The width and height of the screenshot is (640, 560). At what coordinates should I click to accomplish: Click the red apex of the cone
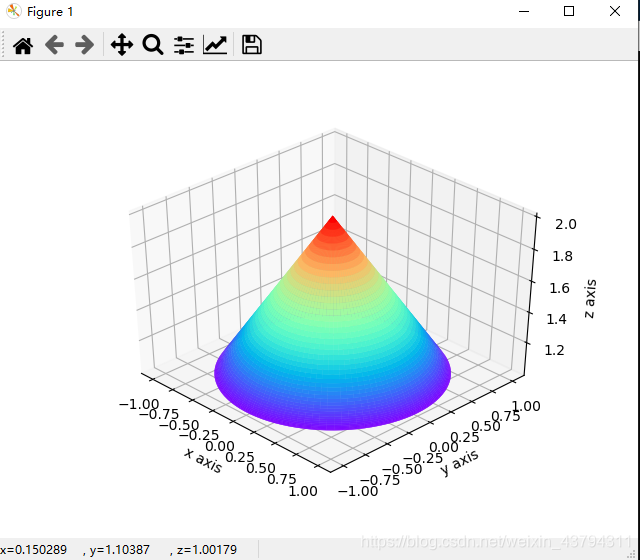[x=333, y=220]
